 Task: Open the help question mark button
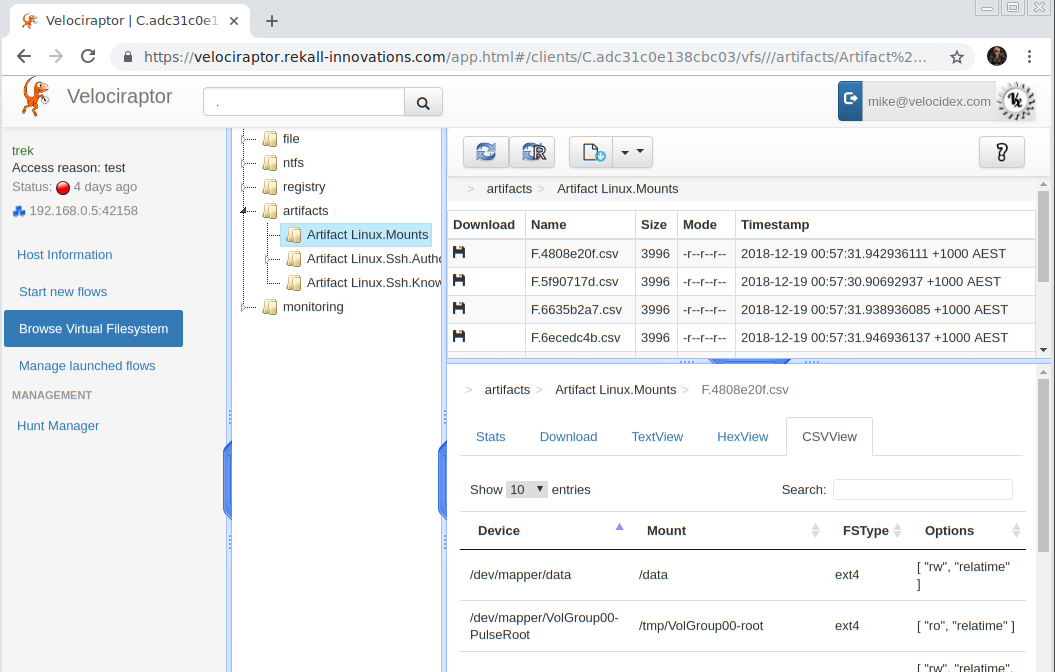point(1002,152)
